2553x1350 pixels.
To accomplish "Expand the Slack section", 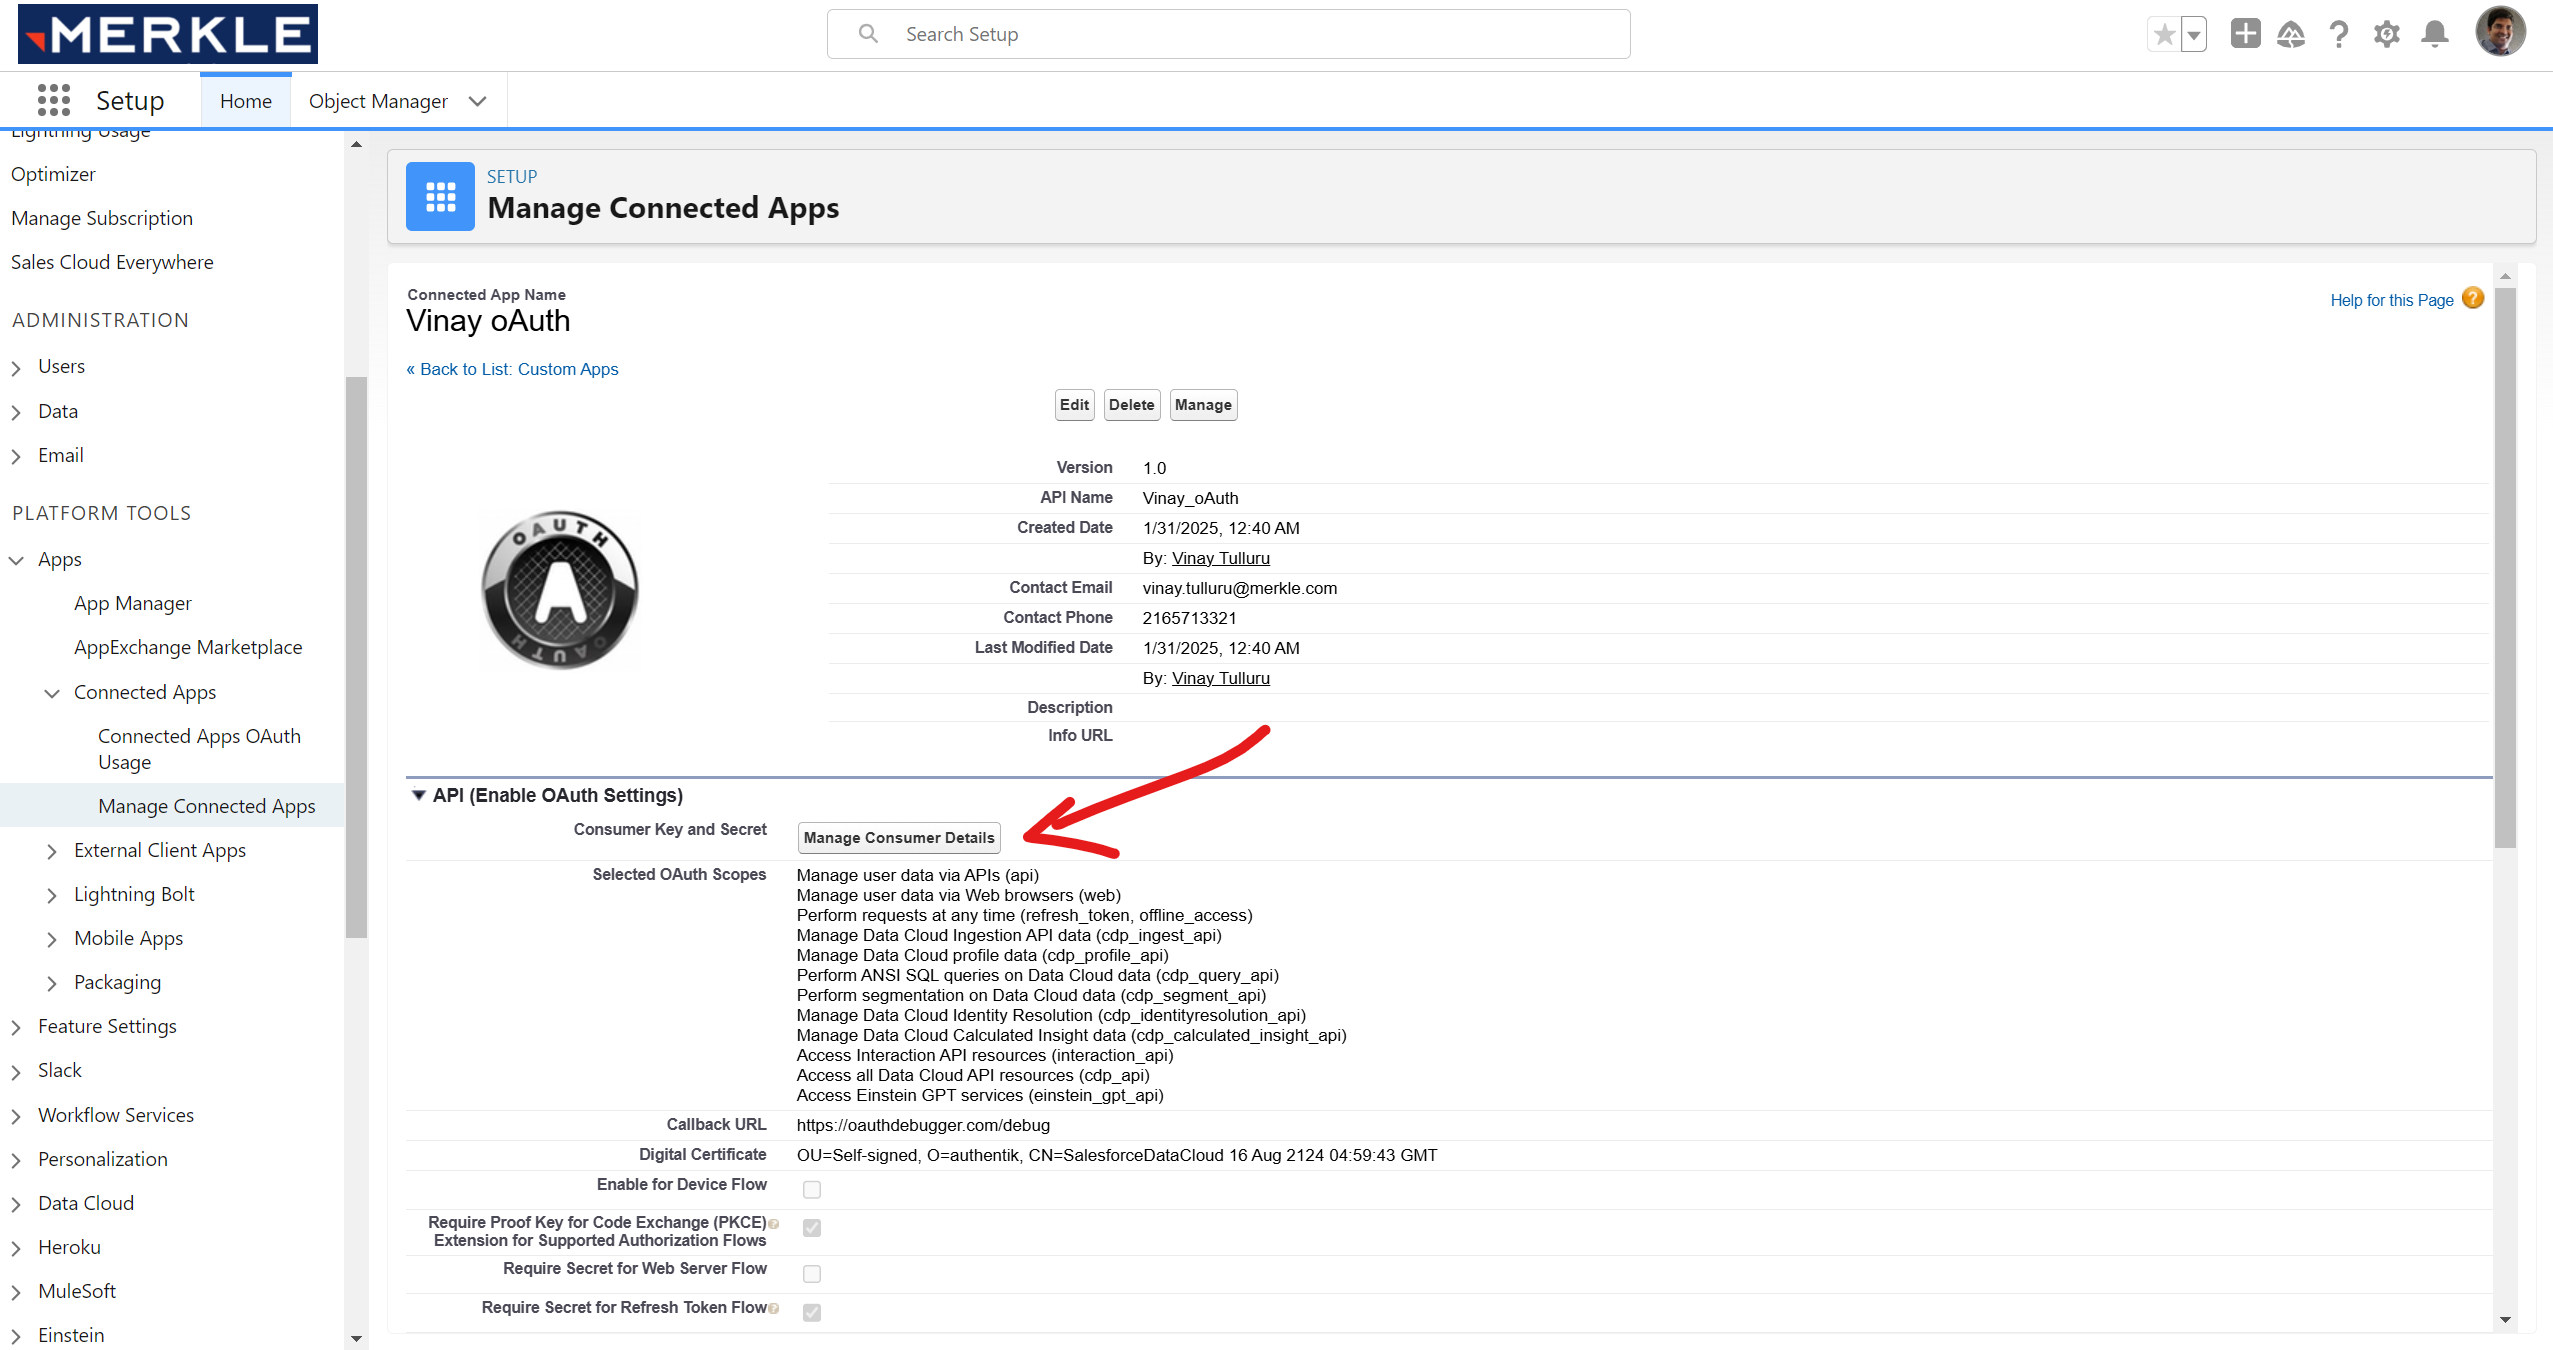I will point(16,1072).
